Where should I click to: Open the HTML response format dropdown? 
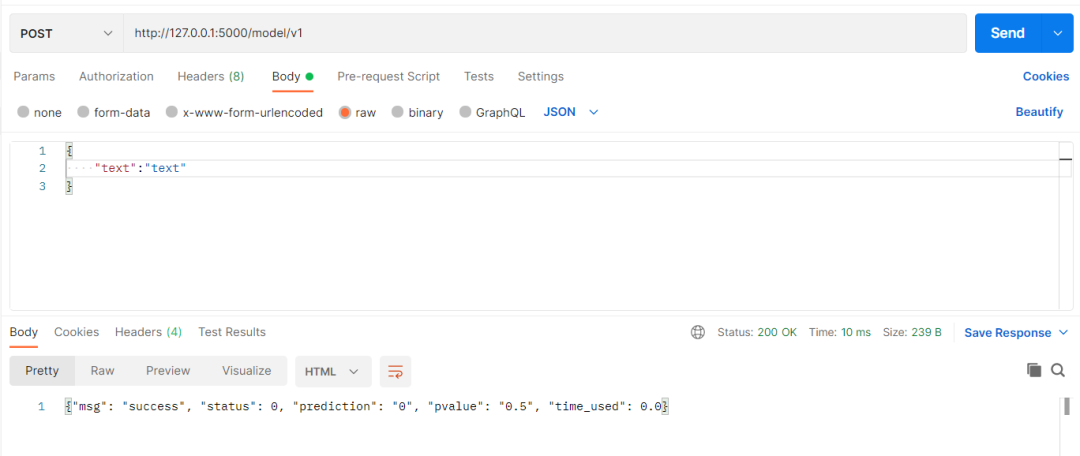pos(333,371)
